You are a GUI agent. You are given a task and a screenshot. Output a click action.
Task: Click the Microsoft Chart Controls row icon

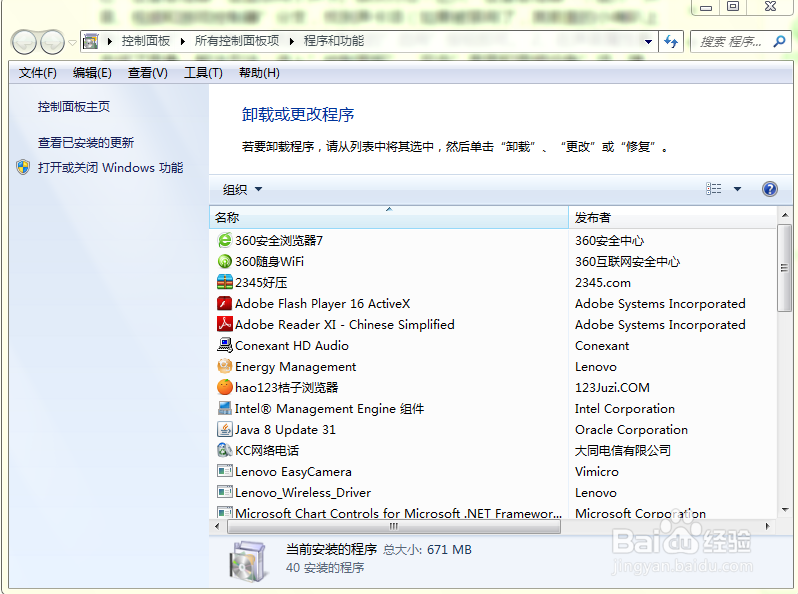224,512
